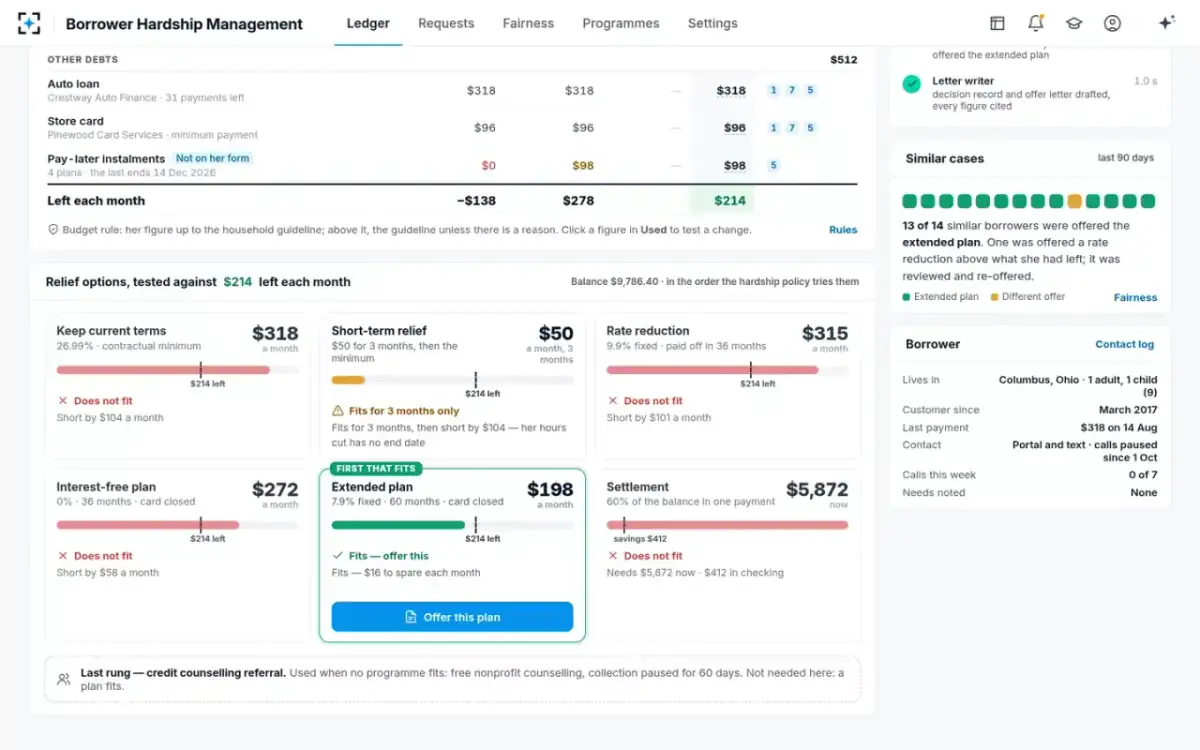Screen dimensions: 1200x750
Task: Open notifications bell in the header
Action: [x=1035, y=23]
